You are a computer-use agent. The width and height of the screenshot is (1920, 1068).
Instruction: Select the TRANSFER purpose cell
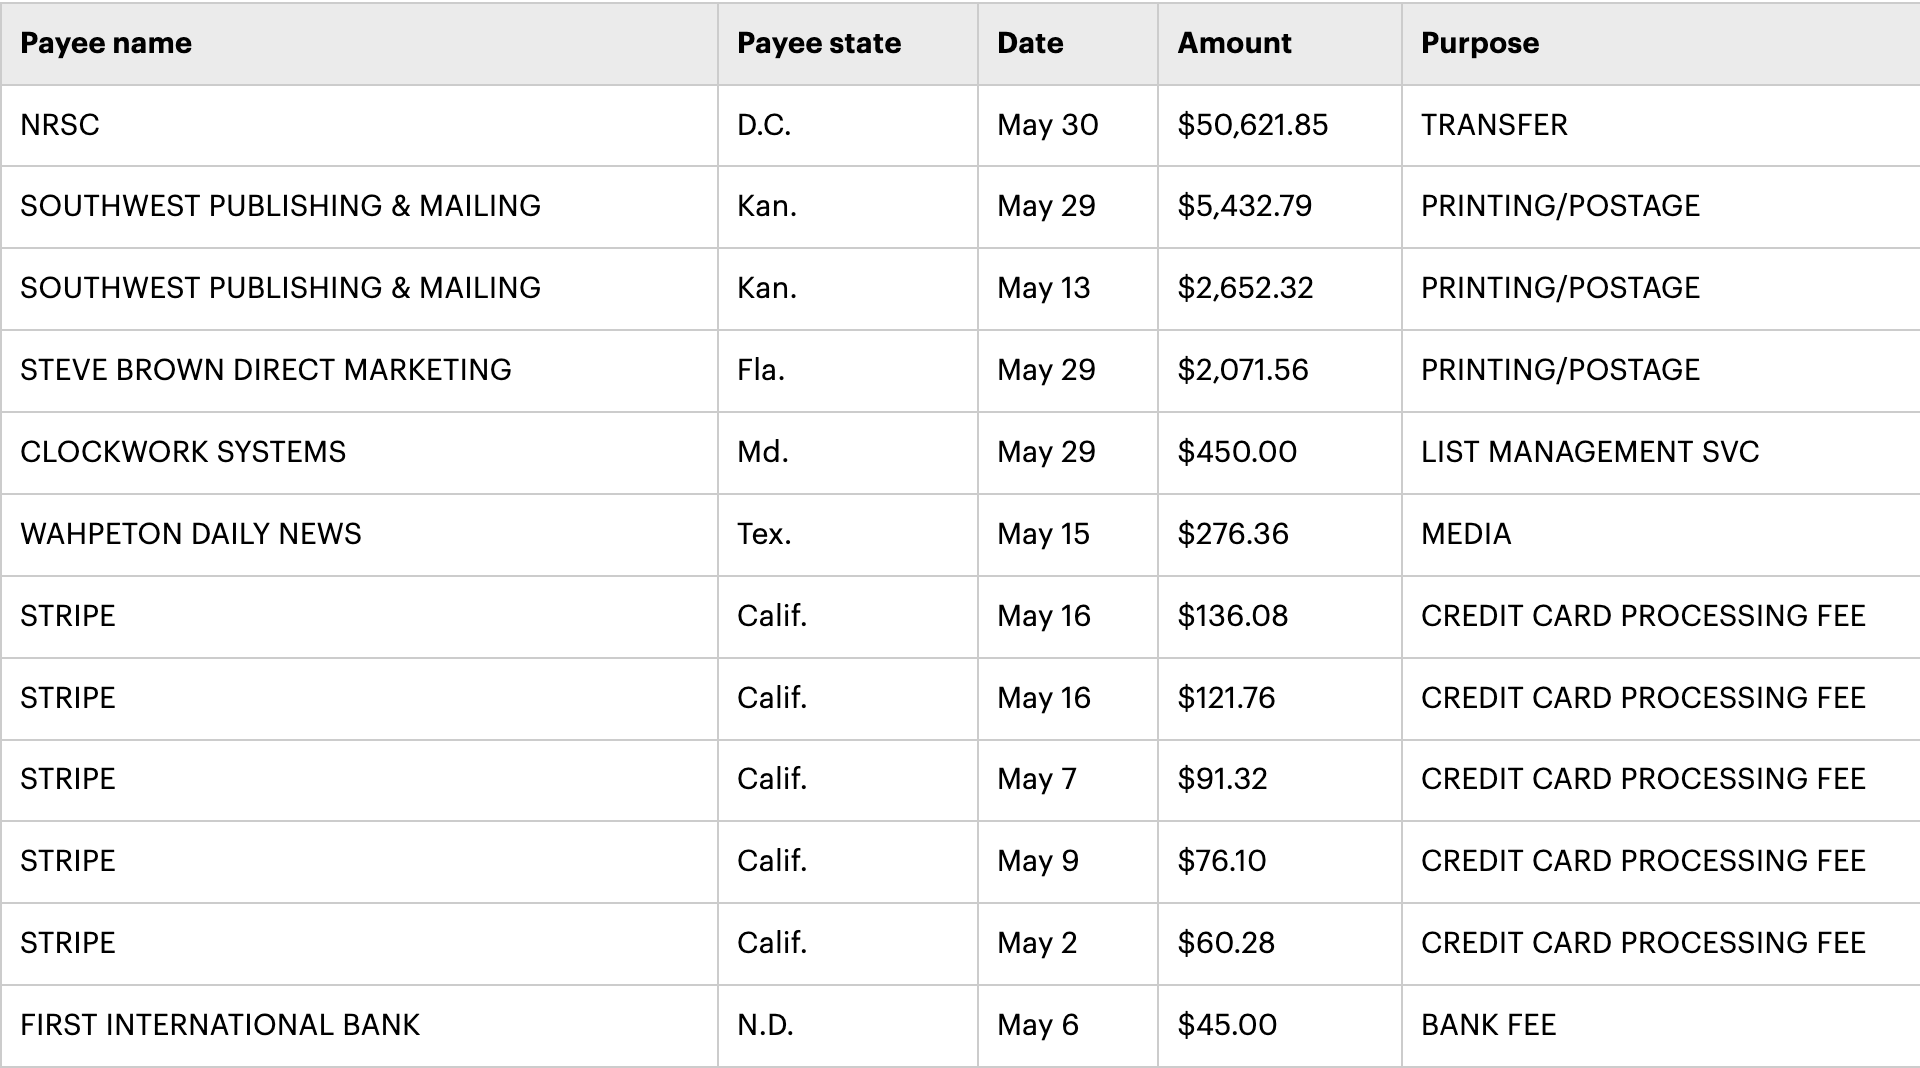1494,125
